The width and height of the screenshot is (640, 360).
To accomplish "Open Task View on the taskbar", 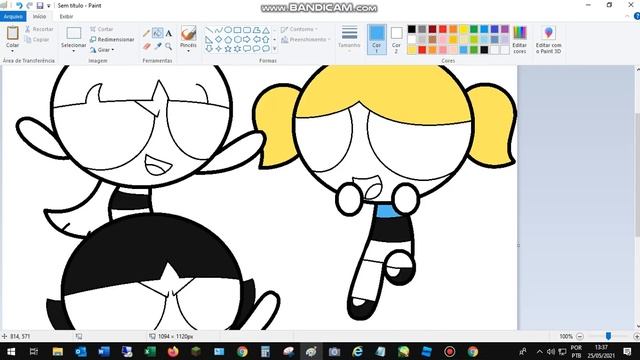I will (x=34, y=351).
